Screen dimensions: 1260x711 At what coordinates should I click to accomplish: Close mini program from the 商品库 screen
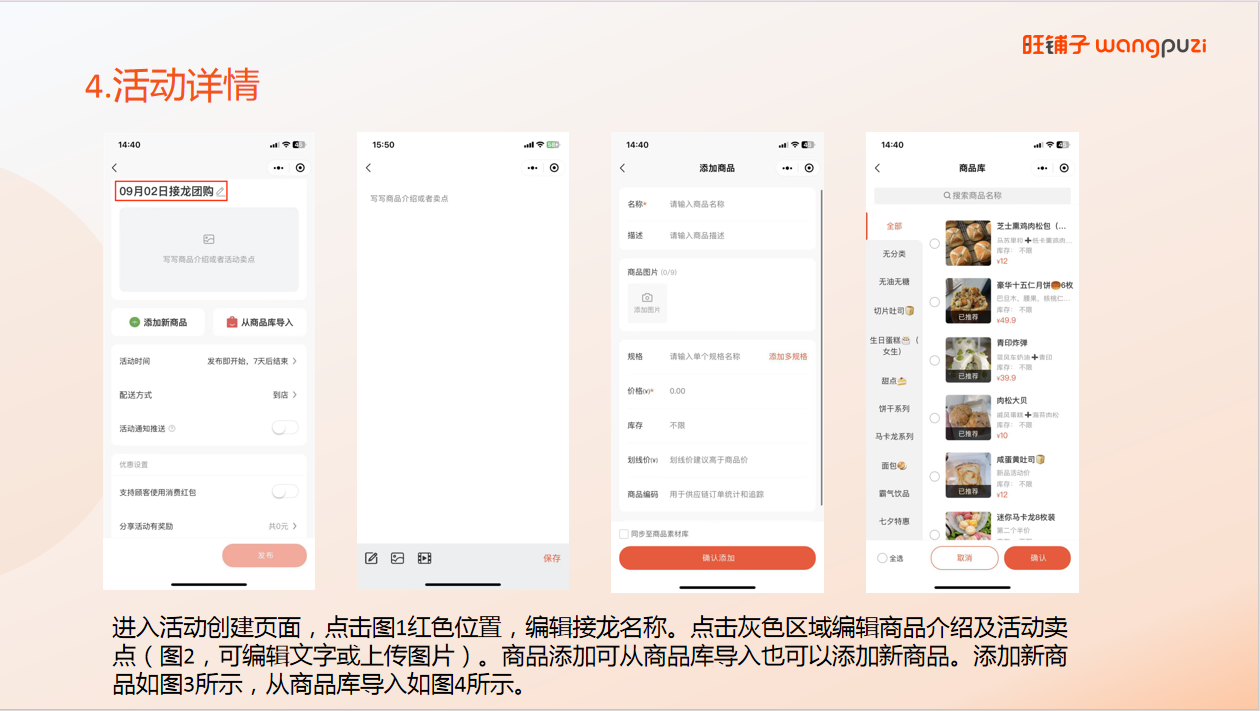click(1064, 168)
